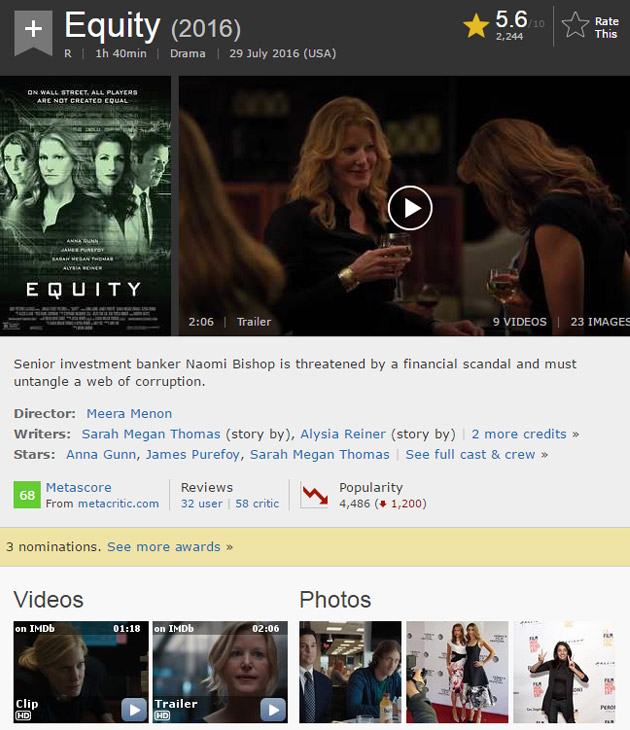The height and width of the screenshot is (730, 630).
Task: Click the Rate This star icon
Action: tap(575, 25)
